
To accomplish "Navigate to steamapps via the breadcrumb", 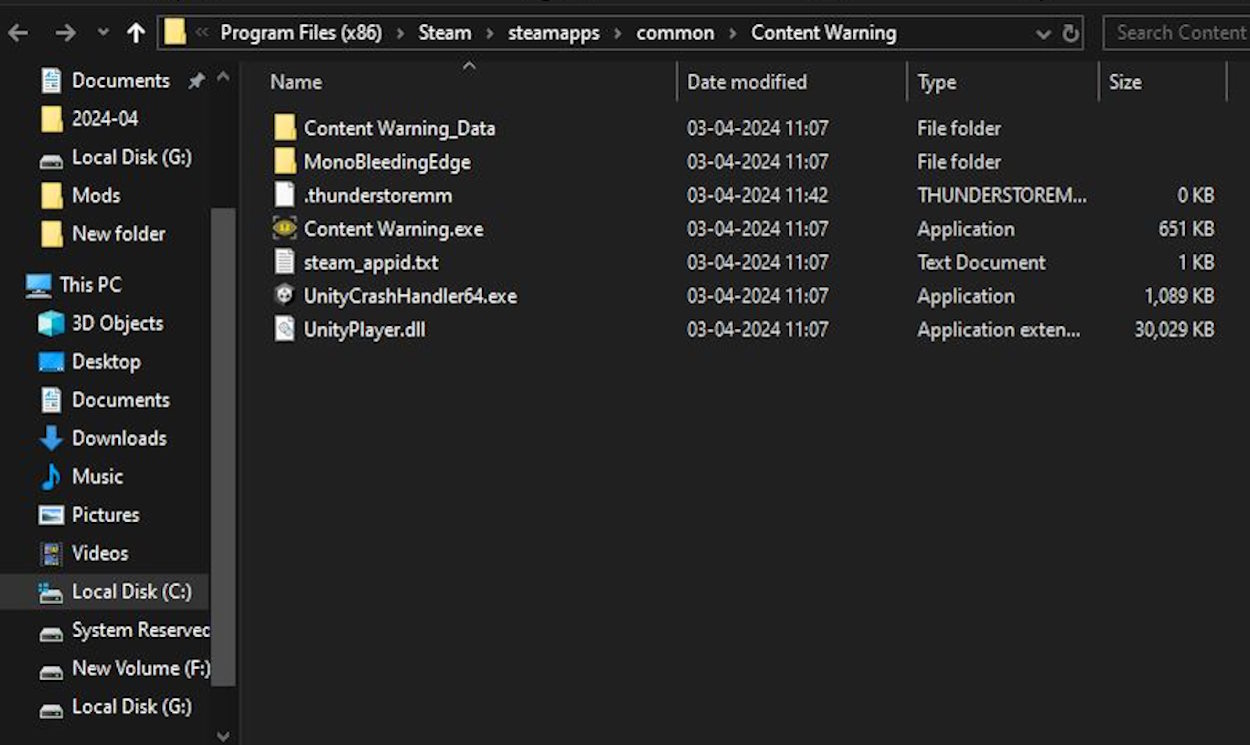I will click(553, 32).
